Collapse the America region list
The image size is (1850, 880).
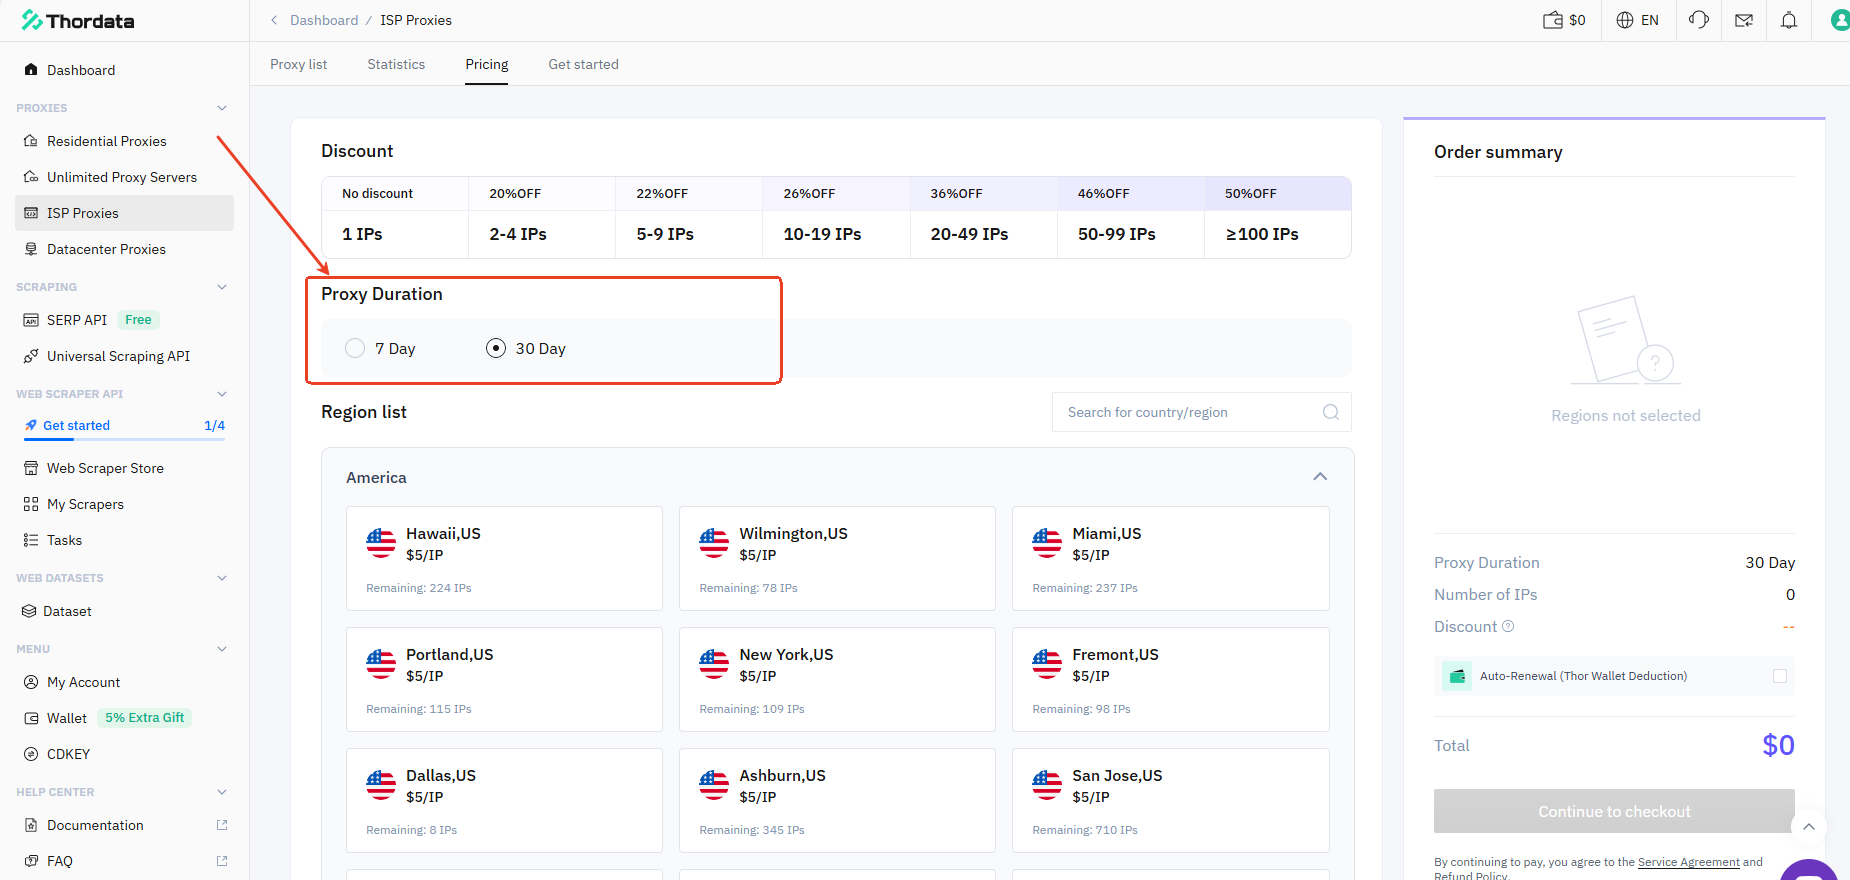pyautogui.click(x=1320, y=477)
